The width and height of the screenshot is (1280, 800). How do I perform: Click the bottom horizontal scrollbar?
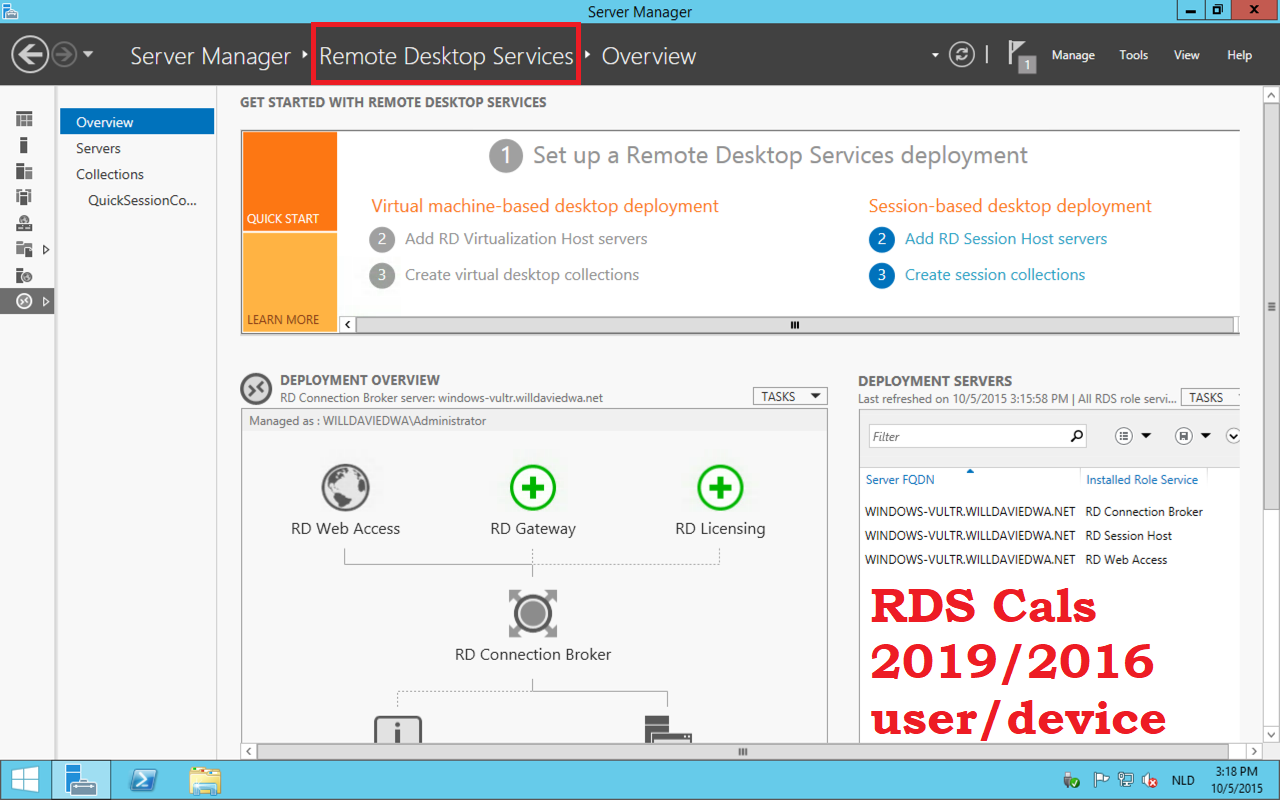point(744,752)
